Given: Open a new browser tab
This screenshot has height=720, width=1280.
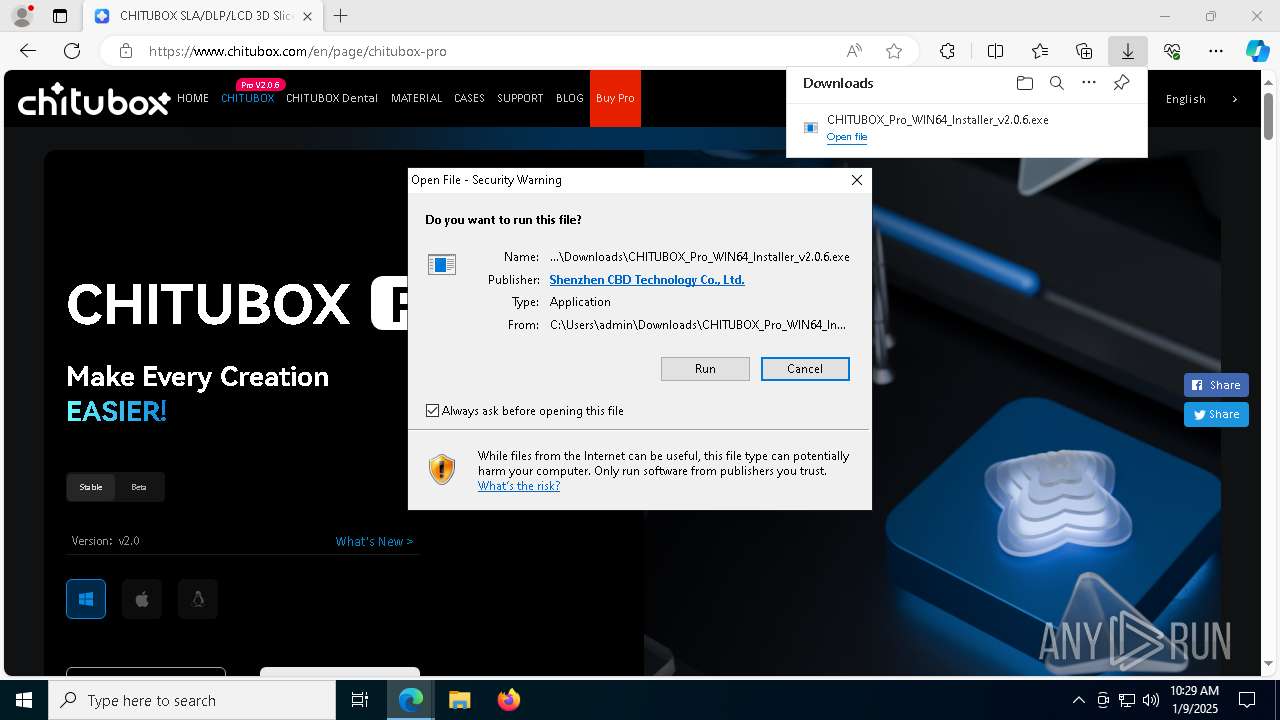Looking at the screenshot, I should [341, 16].
